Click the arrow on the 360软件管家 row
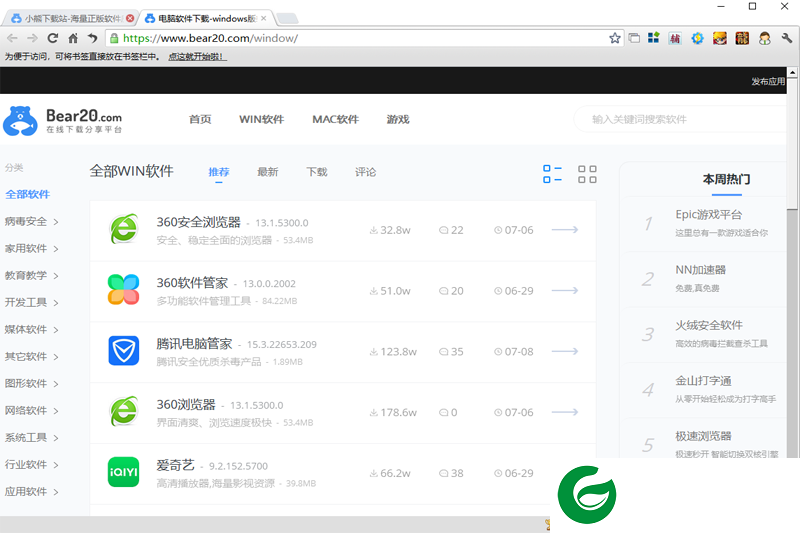This screenshot has width=800, height=533. tap(565, 291)
